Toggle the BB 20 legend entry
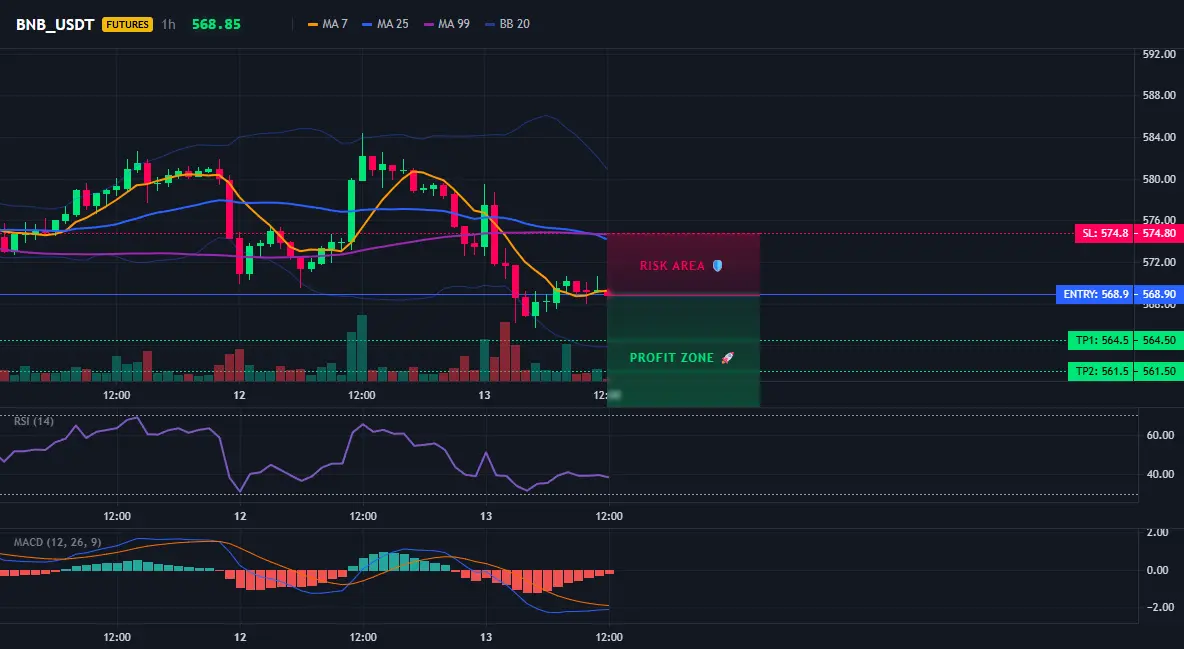The width and height of the screenshot is (1184, 649). coord(507,24)
